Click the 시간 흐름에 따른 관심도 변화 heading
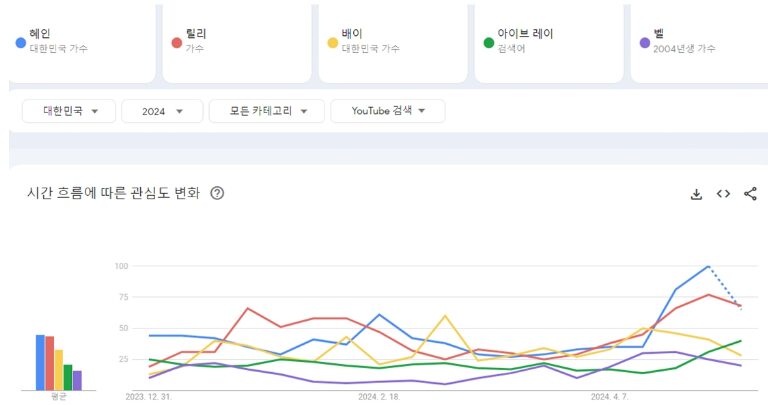Image resolution: width=768 pixels, height=405 pixels. point(113,193)
